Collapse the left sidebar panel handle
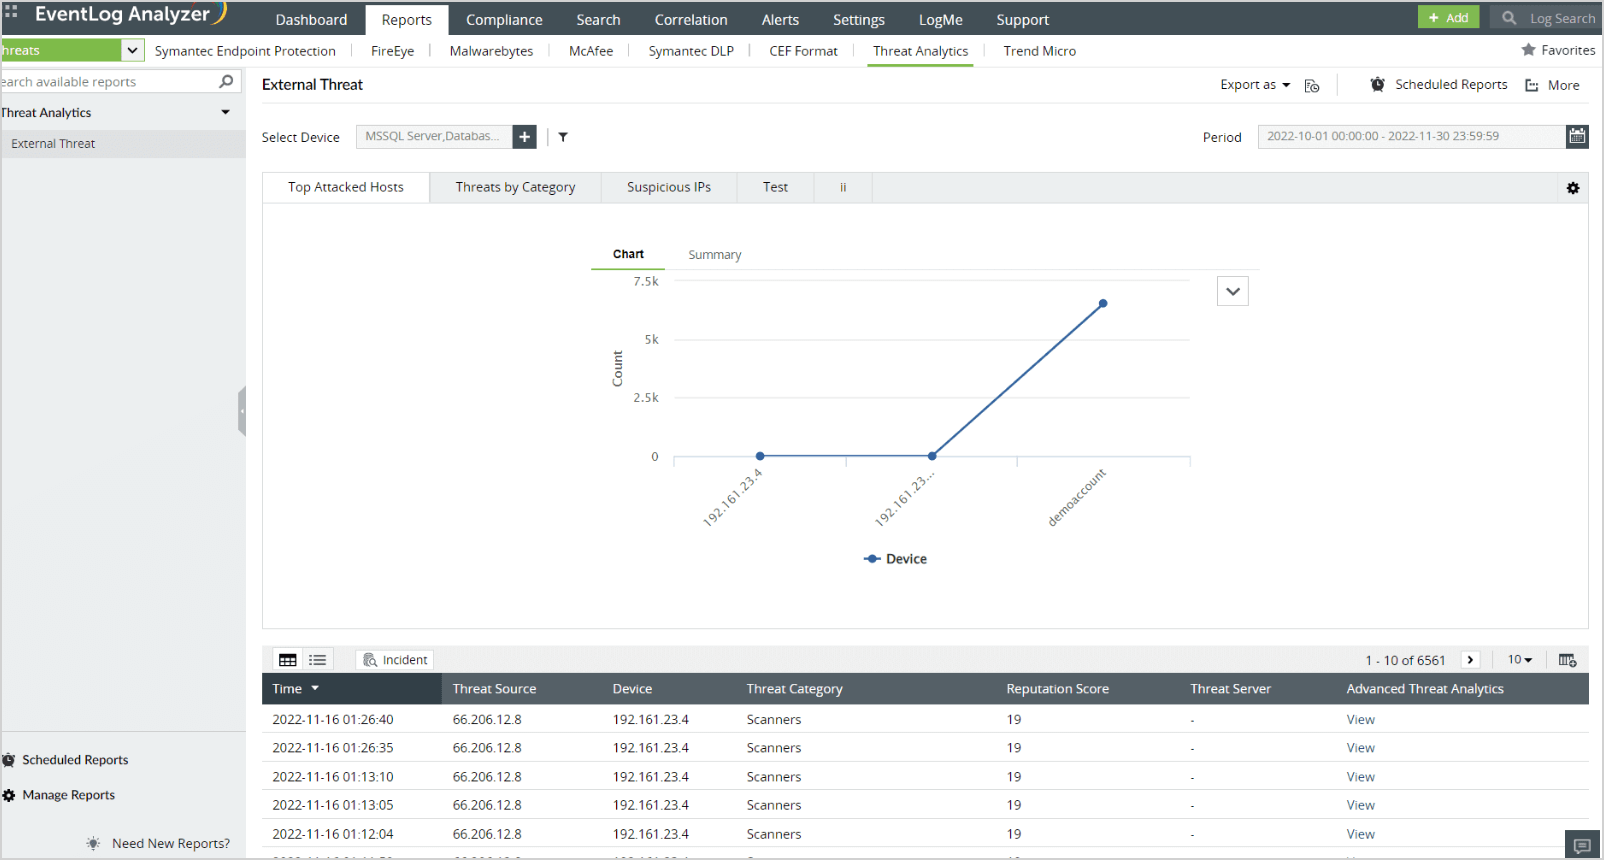The height and width of the screenshot is (860, 1604). click(x=242, y=411)
